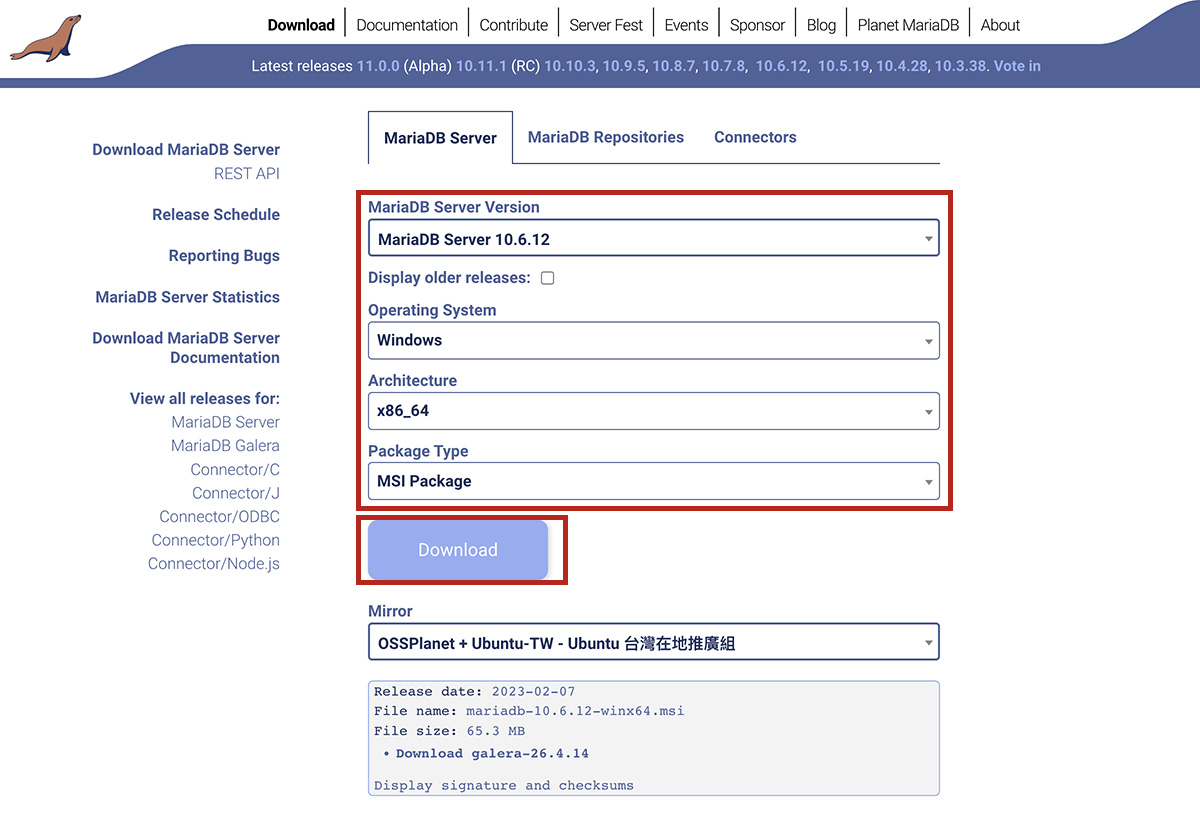1200x814 pixels.
Task: Click the MariaDB seal logo
Action: tap(45, 39)
